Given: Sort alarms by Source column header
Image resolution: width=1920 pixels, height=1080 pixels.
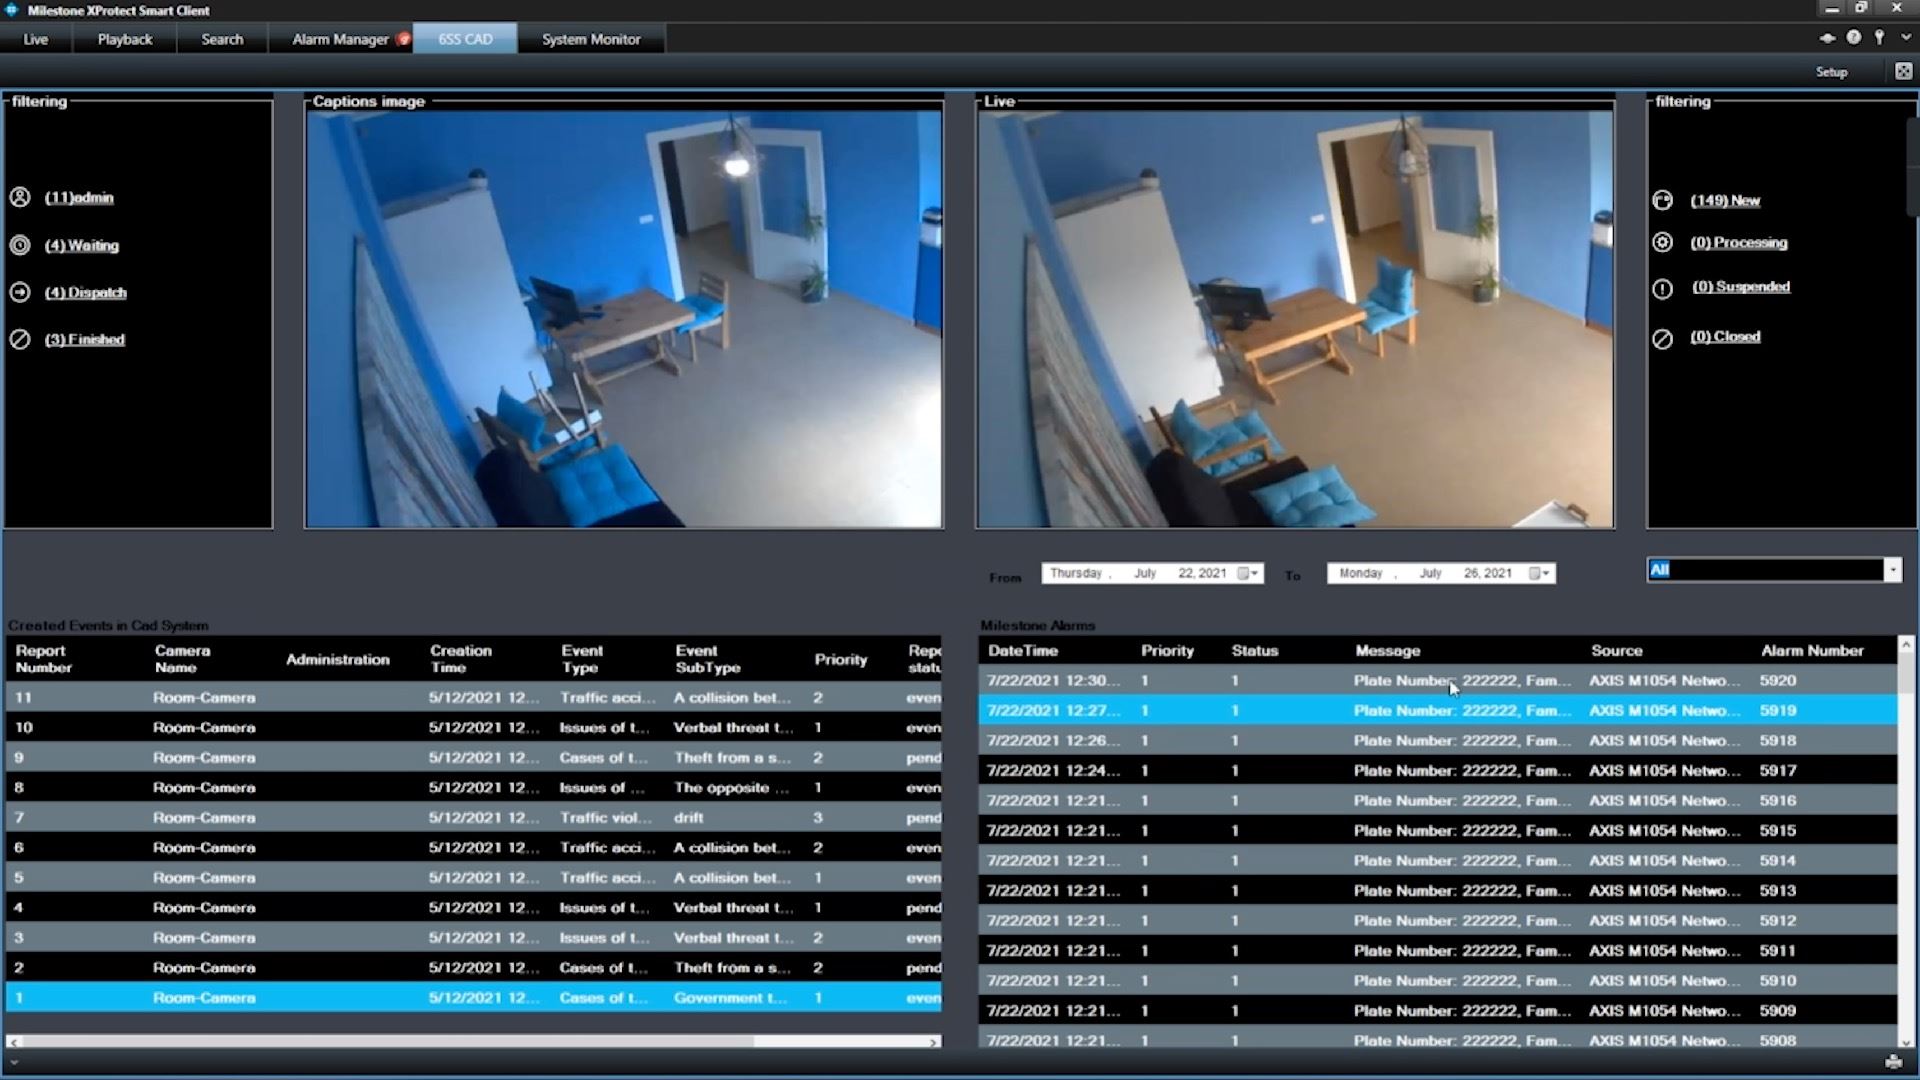Looking at the screenshot, I should click(1617, 650).
